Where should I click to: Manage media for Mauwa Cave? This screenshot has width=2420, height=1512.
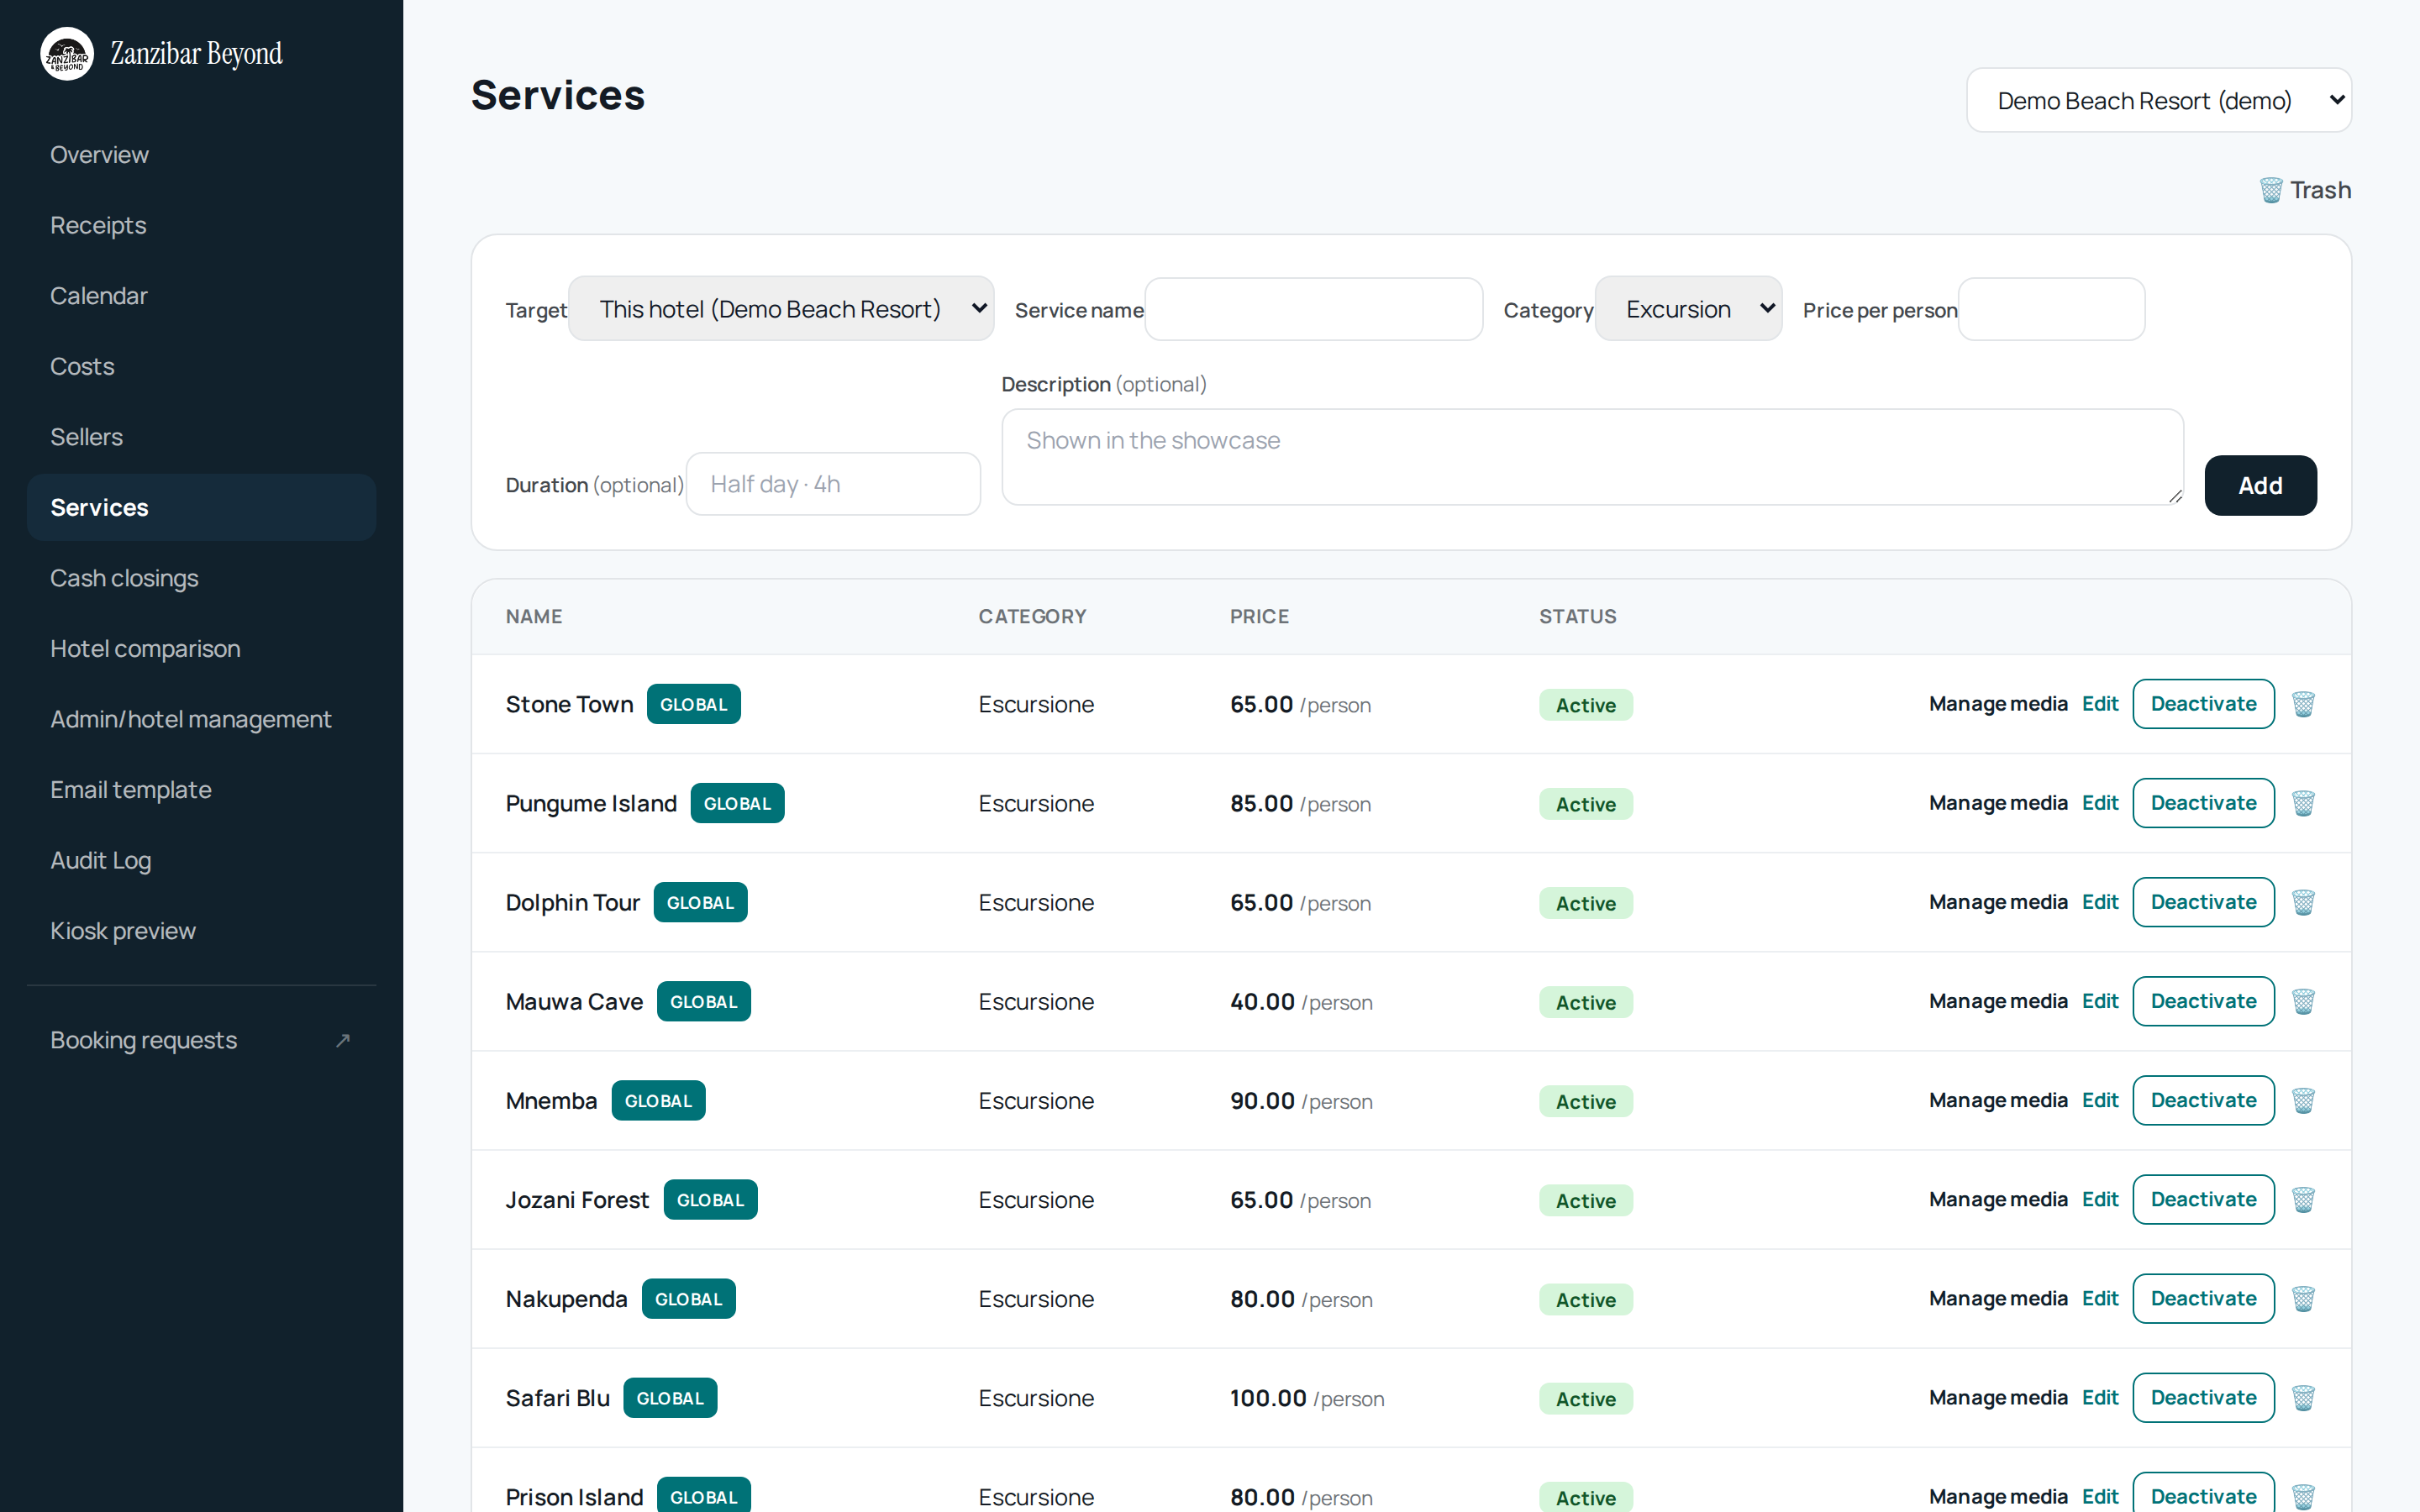tap(1998, 1001)
